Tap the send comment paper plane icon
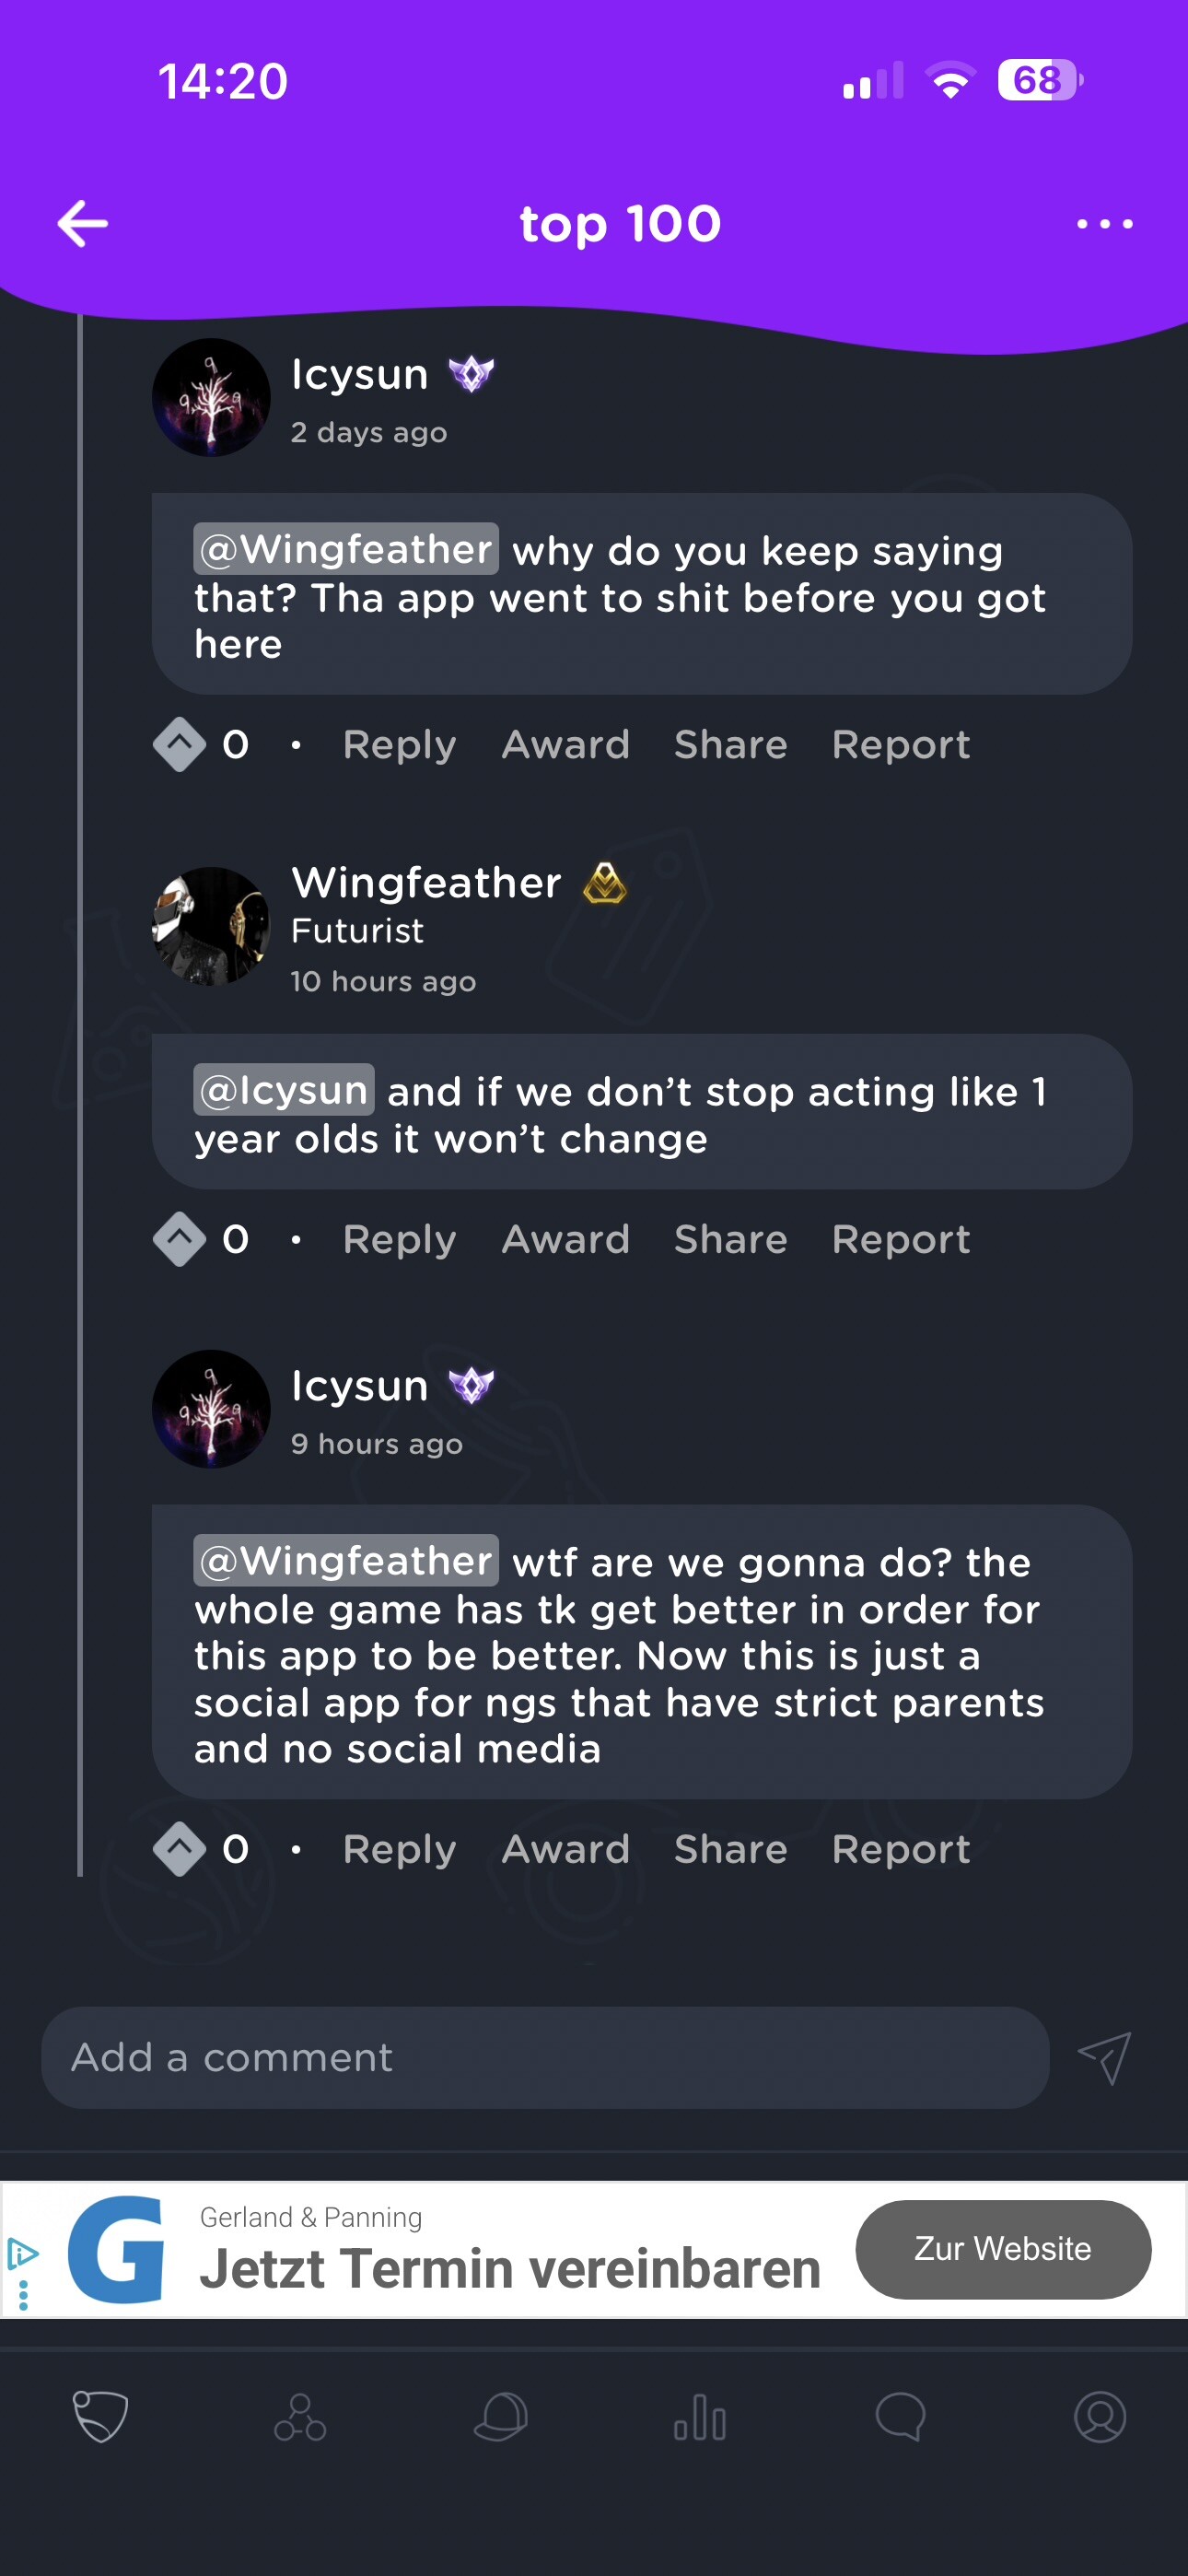1188x2576 pixels. [x=1104, y=2058]
